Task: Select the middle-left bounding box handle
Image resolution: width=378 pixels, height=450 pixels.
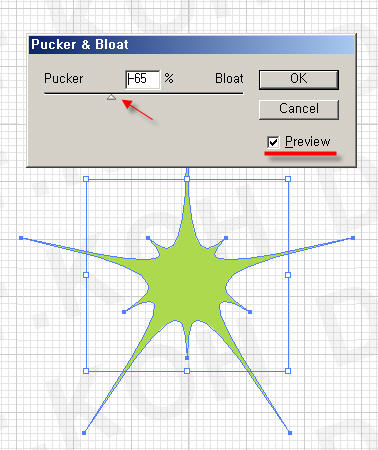Action: [x=86, y=275]
